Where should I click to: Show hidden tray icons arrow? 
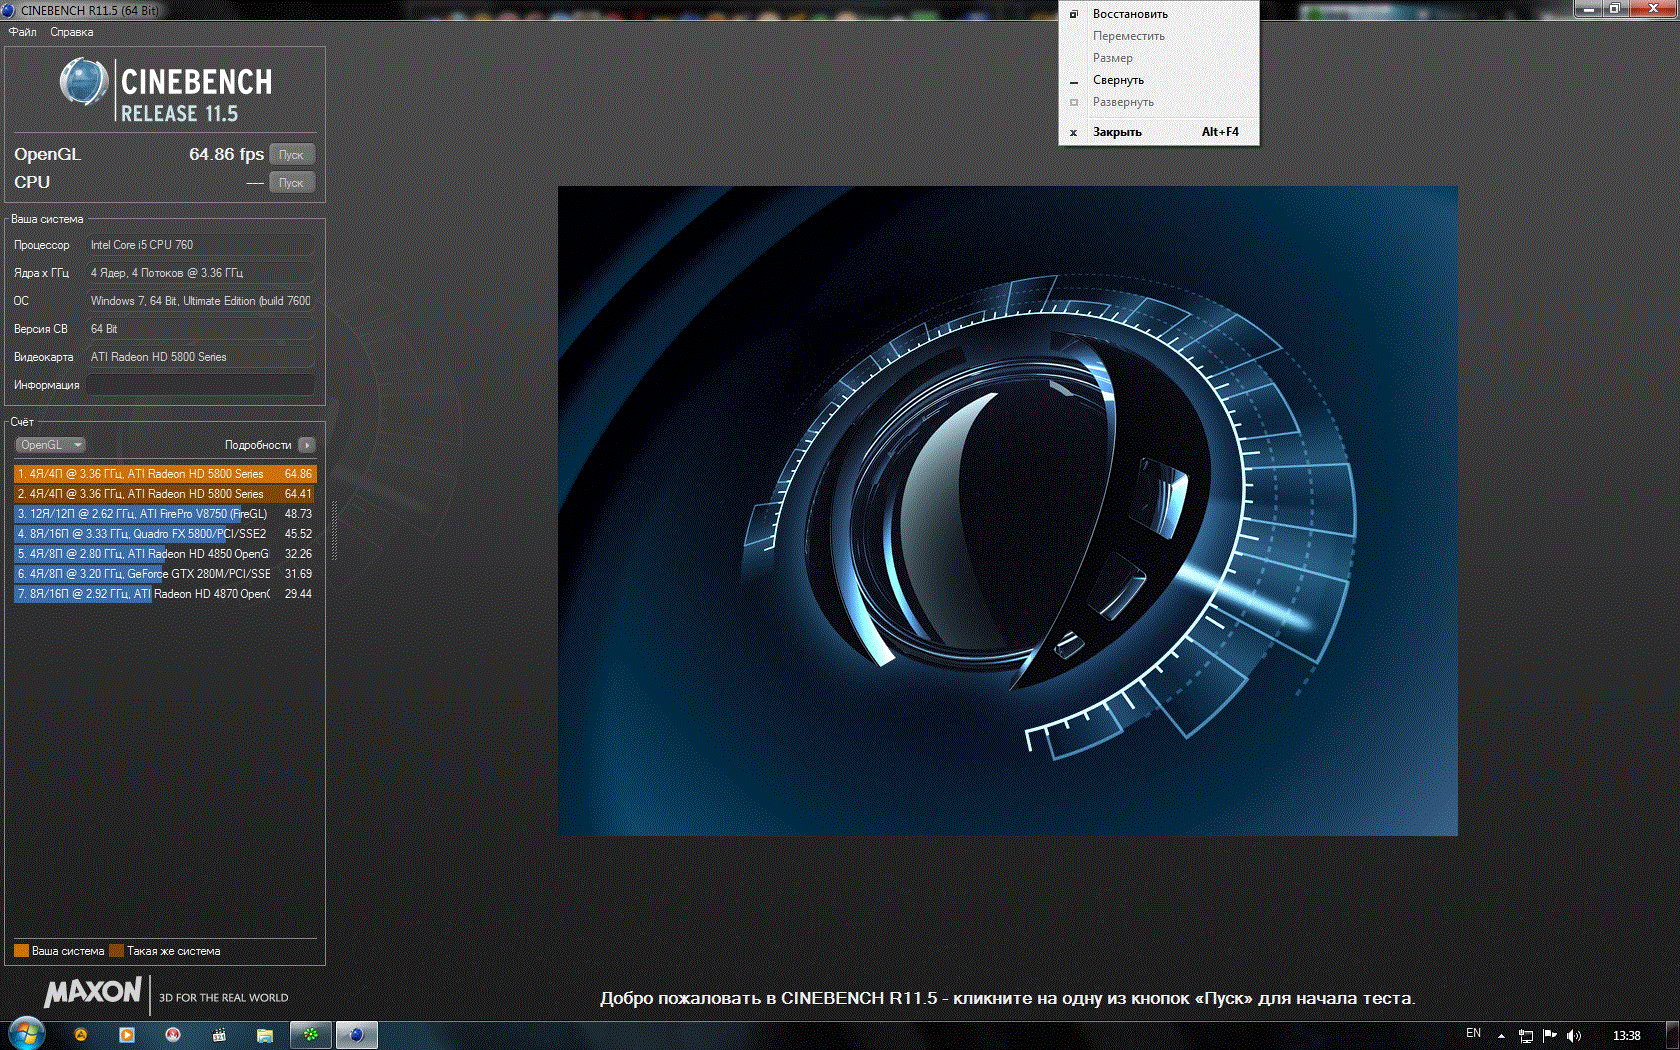pyautogui.click(x=1501, y=1036)
